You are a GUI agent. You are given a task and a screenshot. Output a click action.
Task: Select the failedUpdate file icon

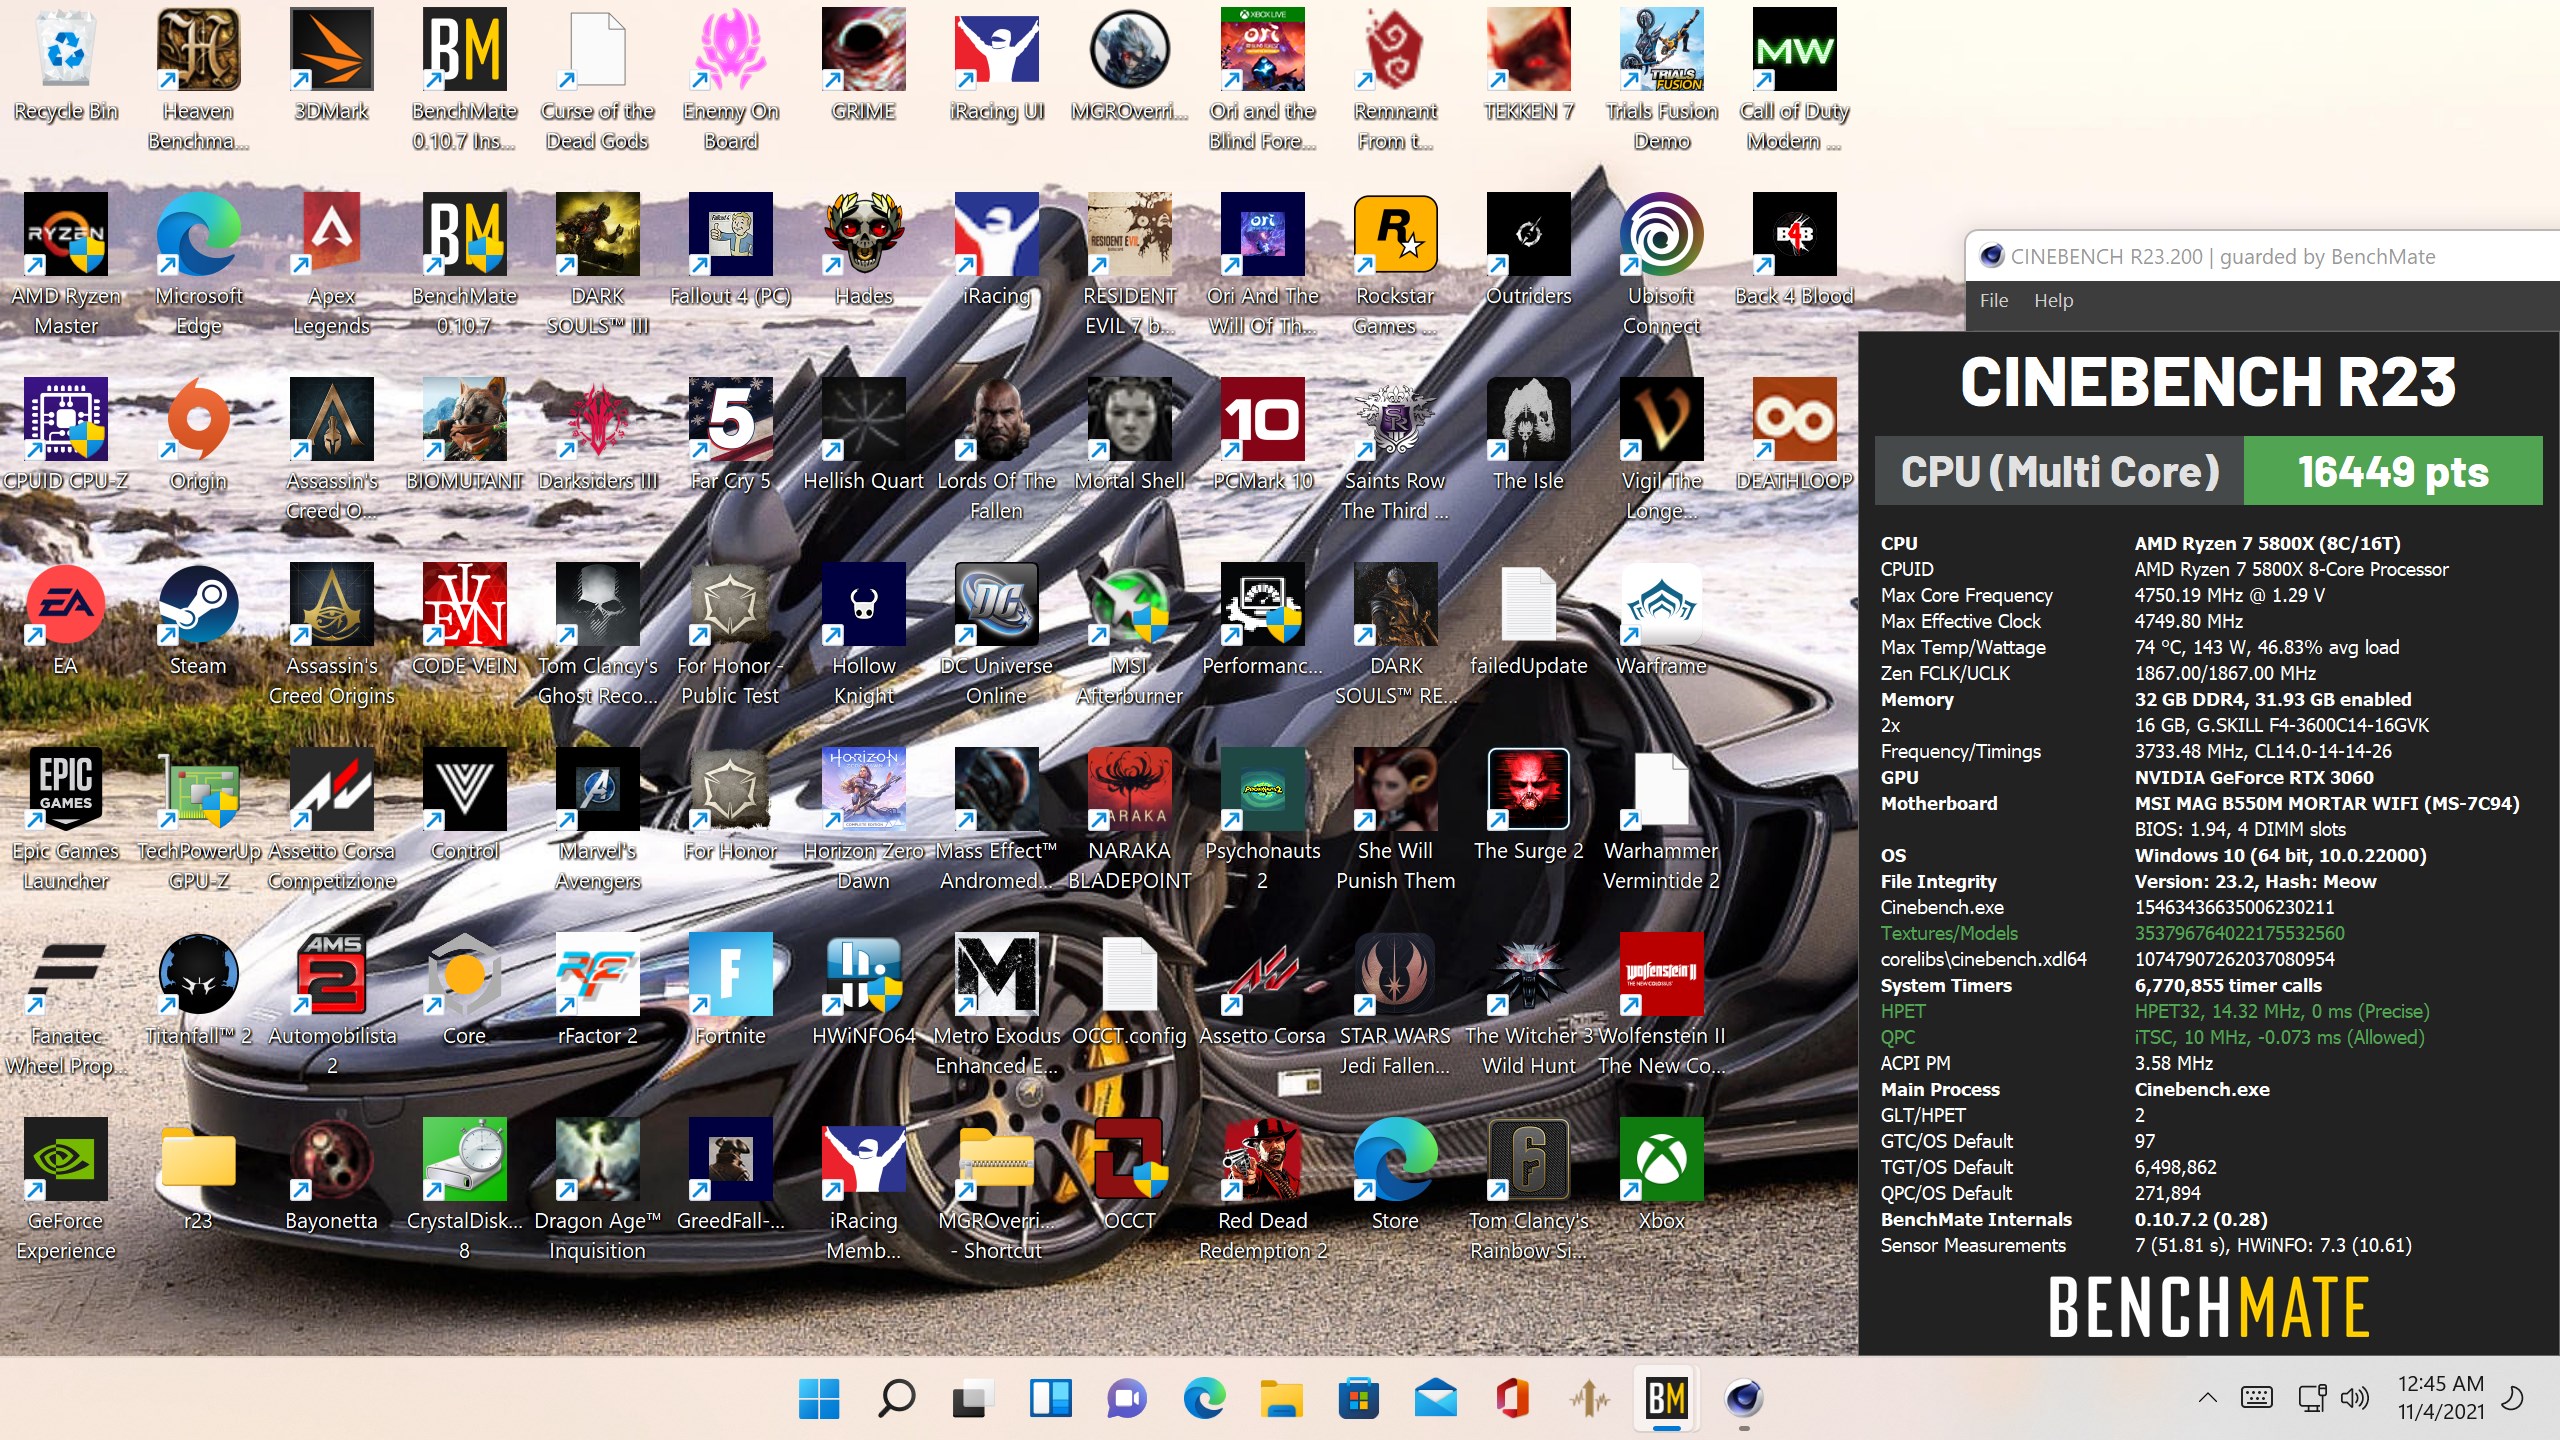coord(1528,621)
